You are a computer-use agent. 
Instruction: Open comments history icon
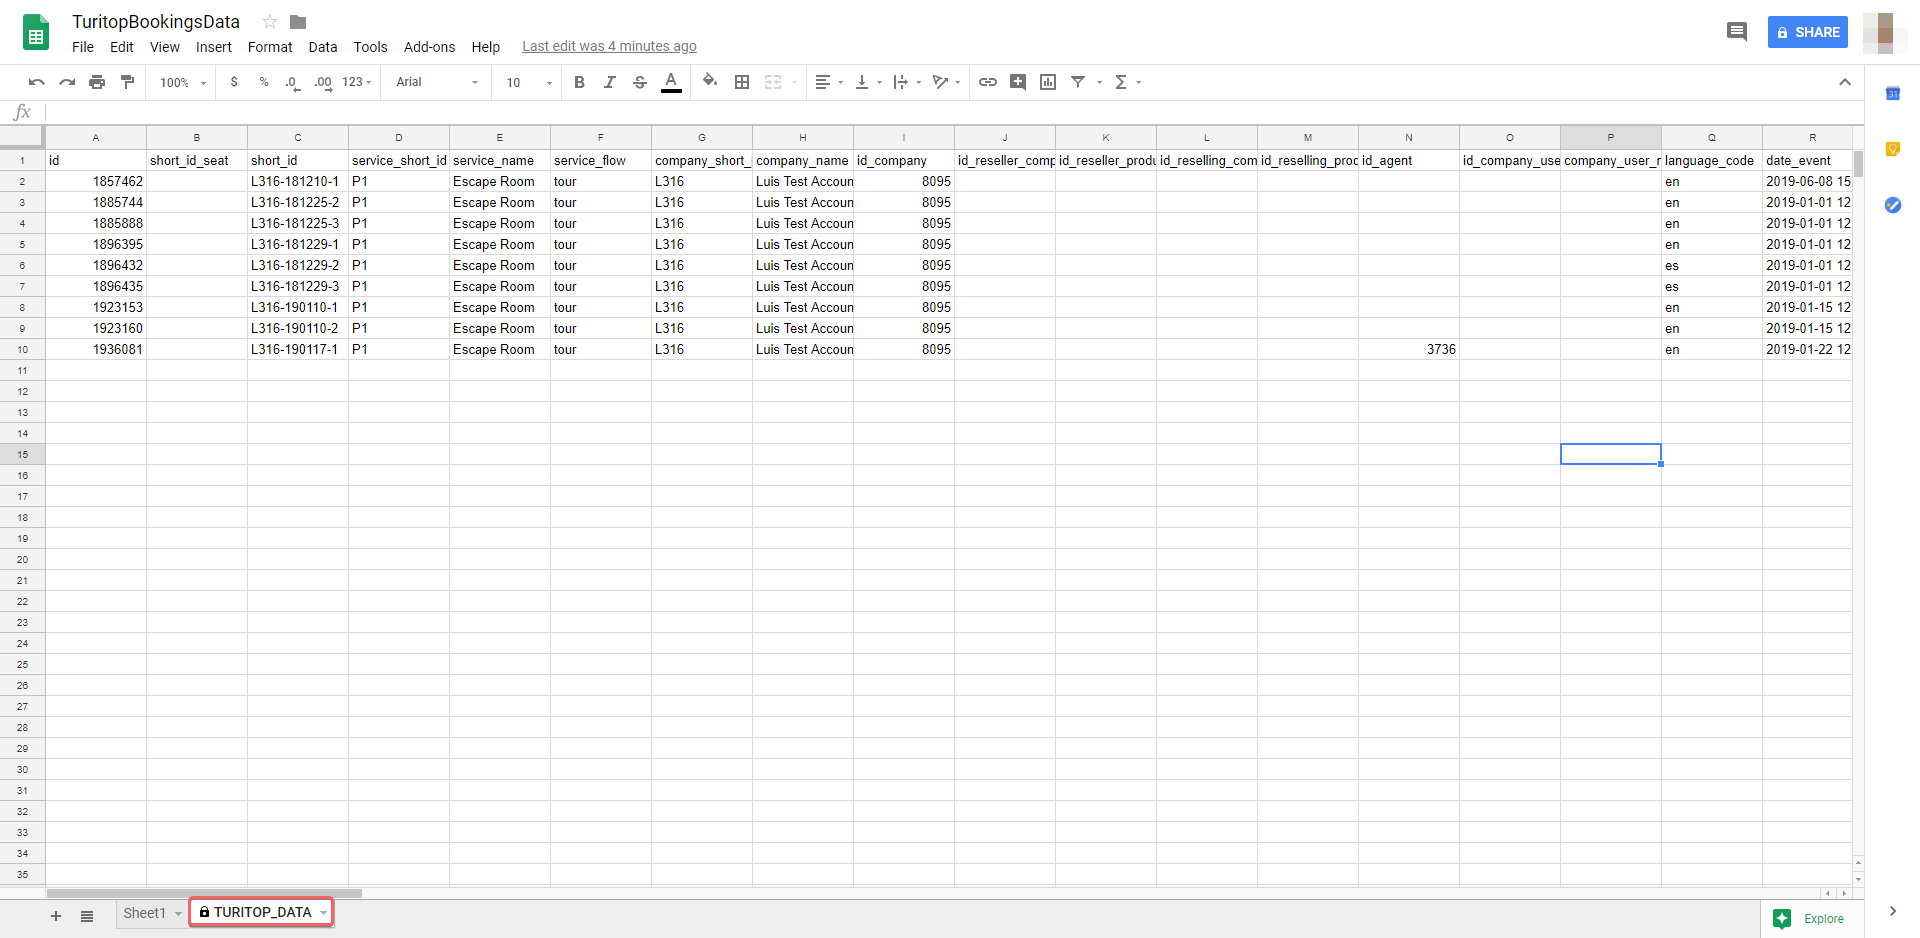(1737, 32)
